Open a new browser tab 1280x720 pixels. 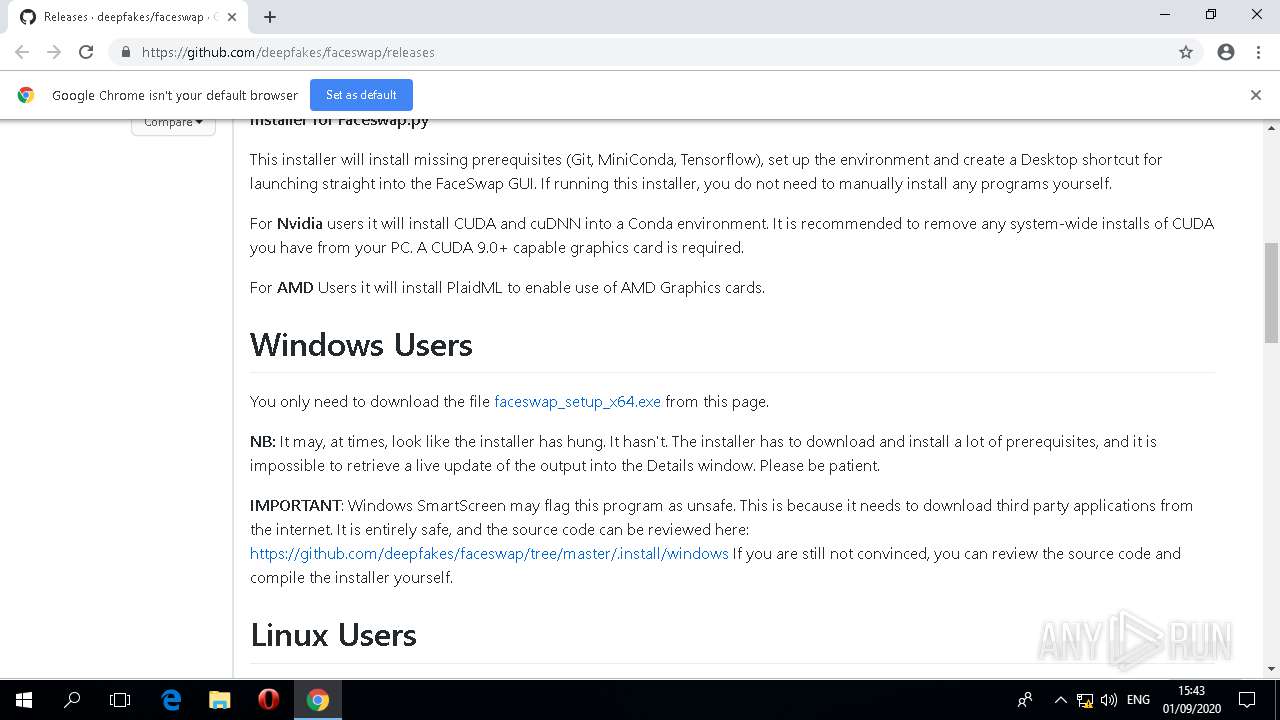point(270,17)
